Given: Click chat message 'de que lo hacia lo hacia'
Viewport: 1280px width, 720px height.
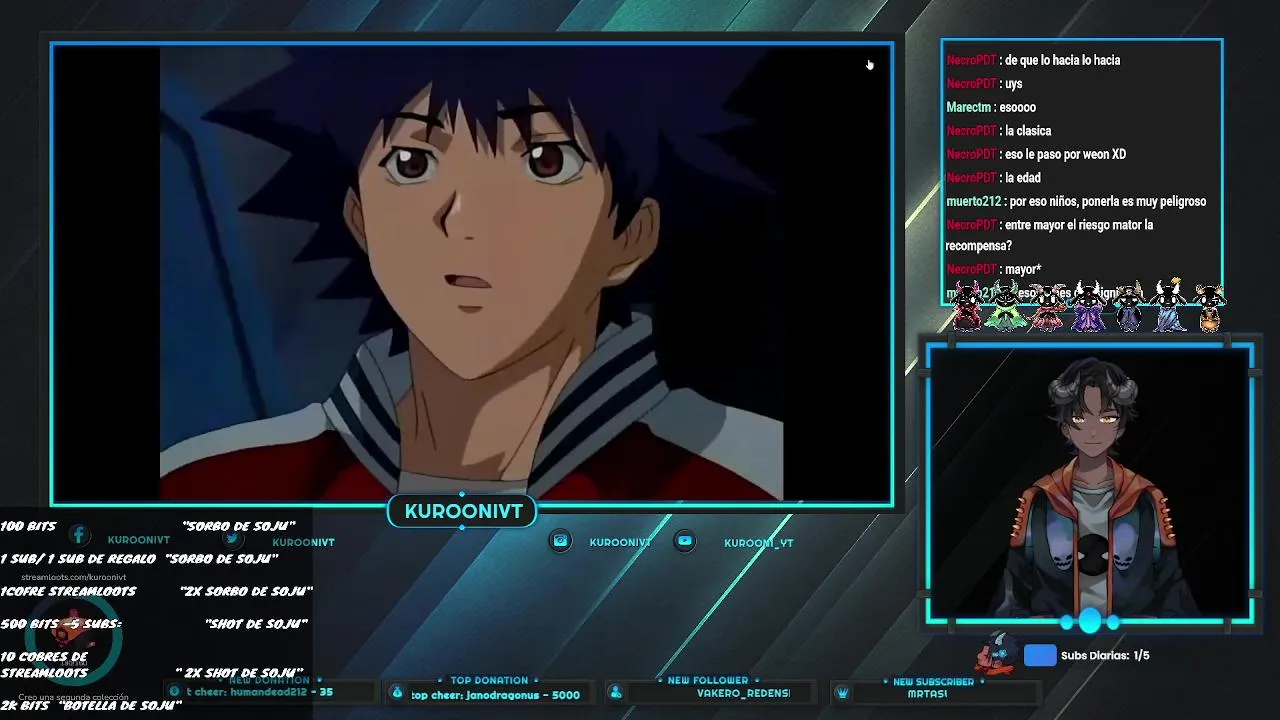Looking at the screenshot, I should click(1033, 60).
